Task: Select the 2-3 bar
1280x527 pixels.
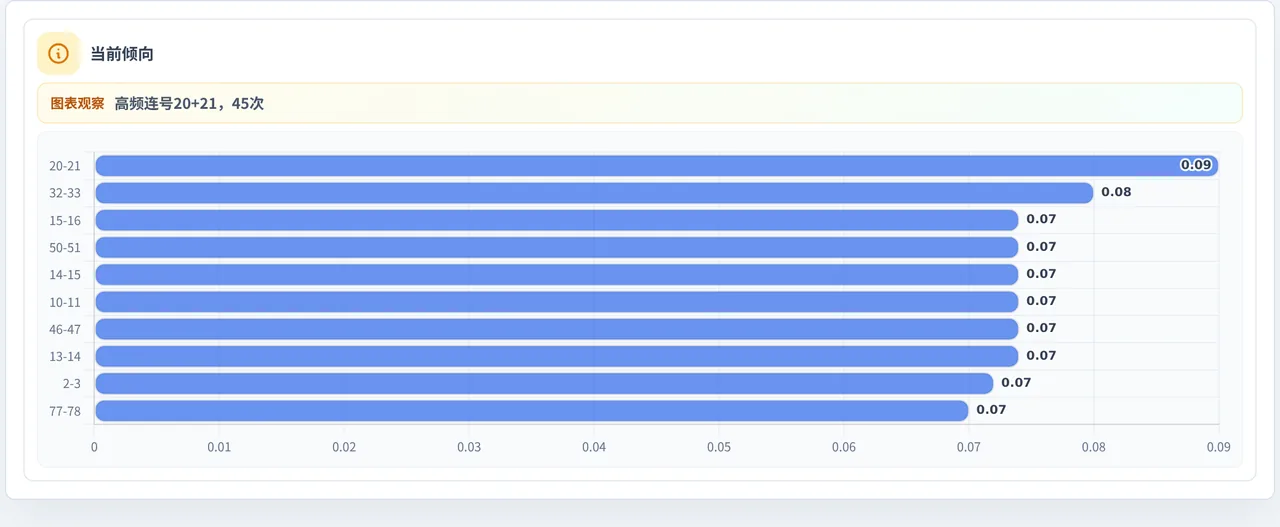Action: point(544,383)
